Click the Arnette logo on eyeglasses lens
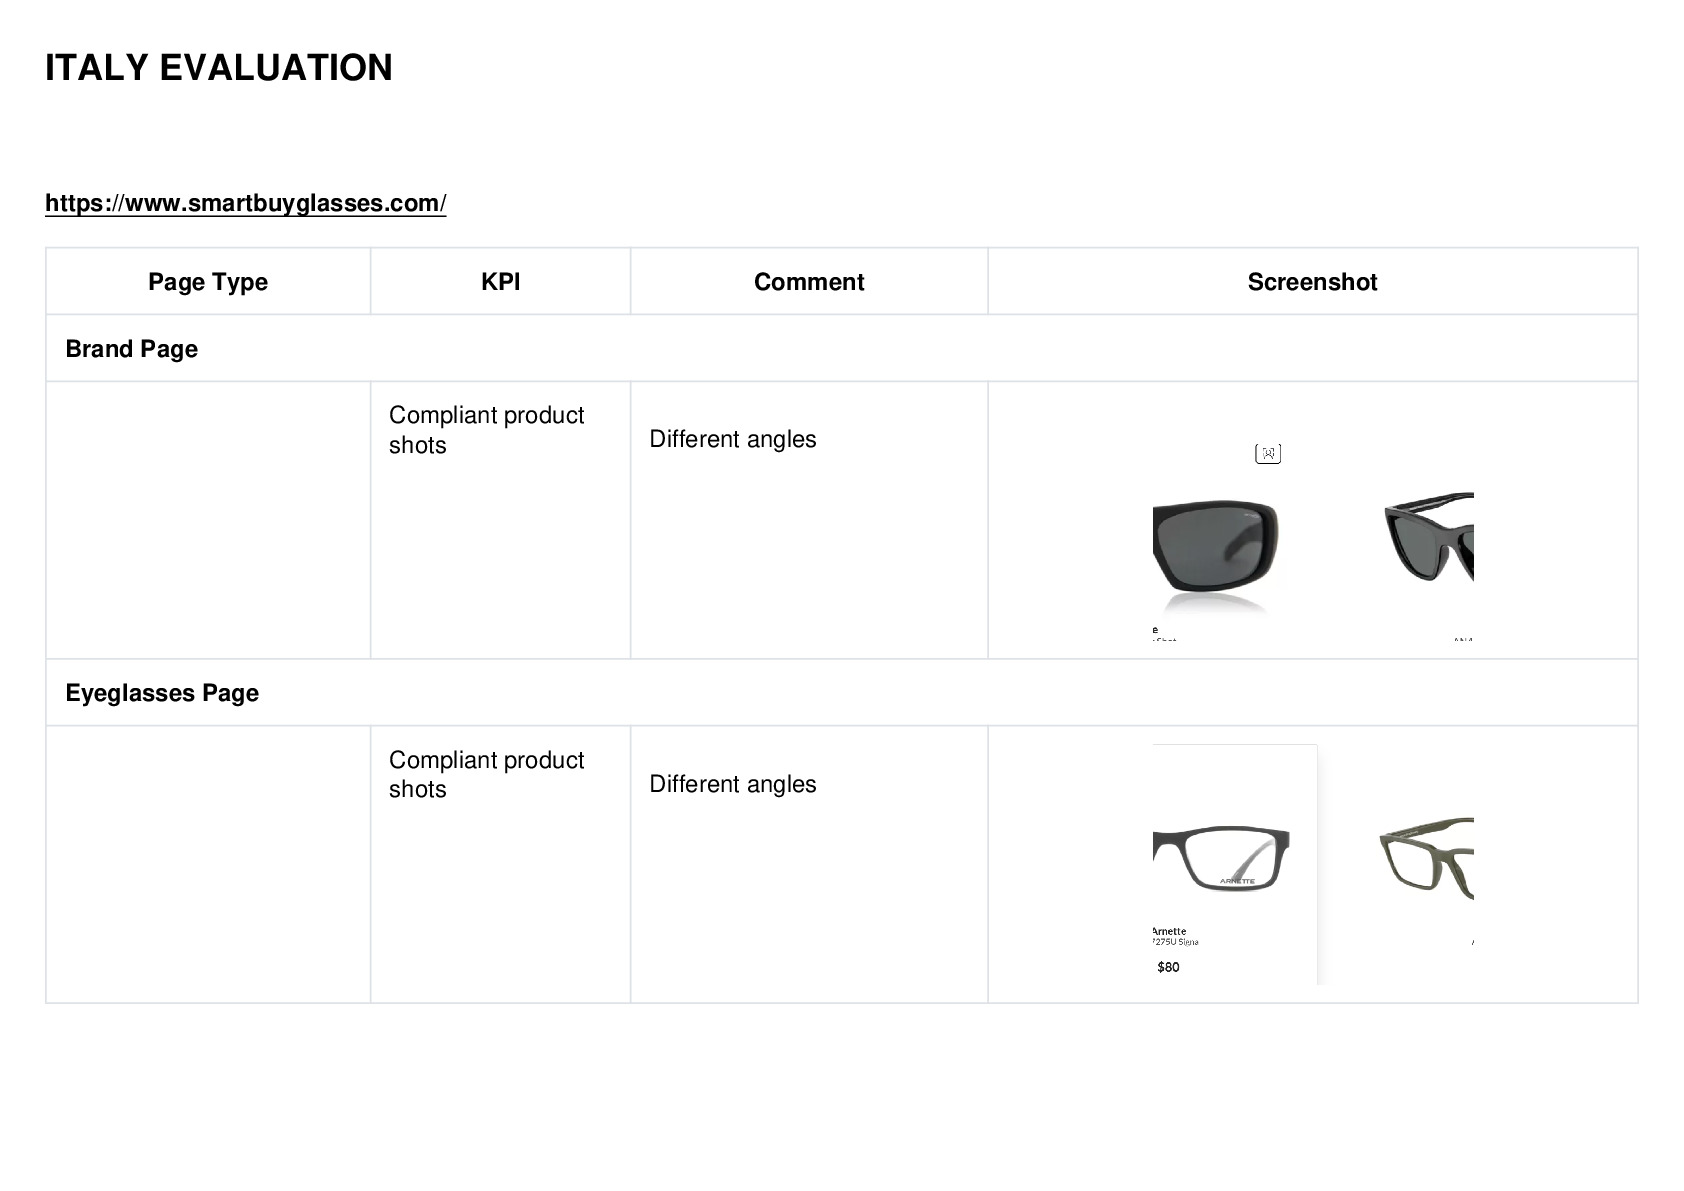 (x=1237, y=881)
